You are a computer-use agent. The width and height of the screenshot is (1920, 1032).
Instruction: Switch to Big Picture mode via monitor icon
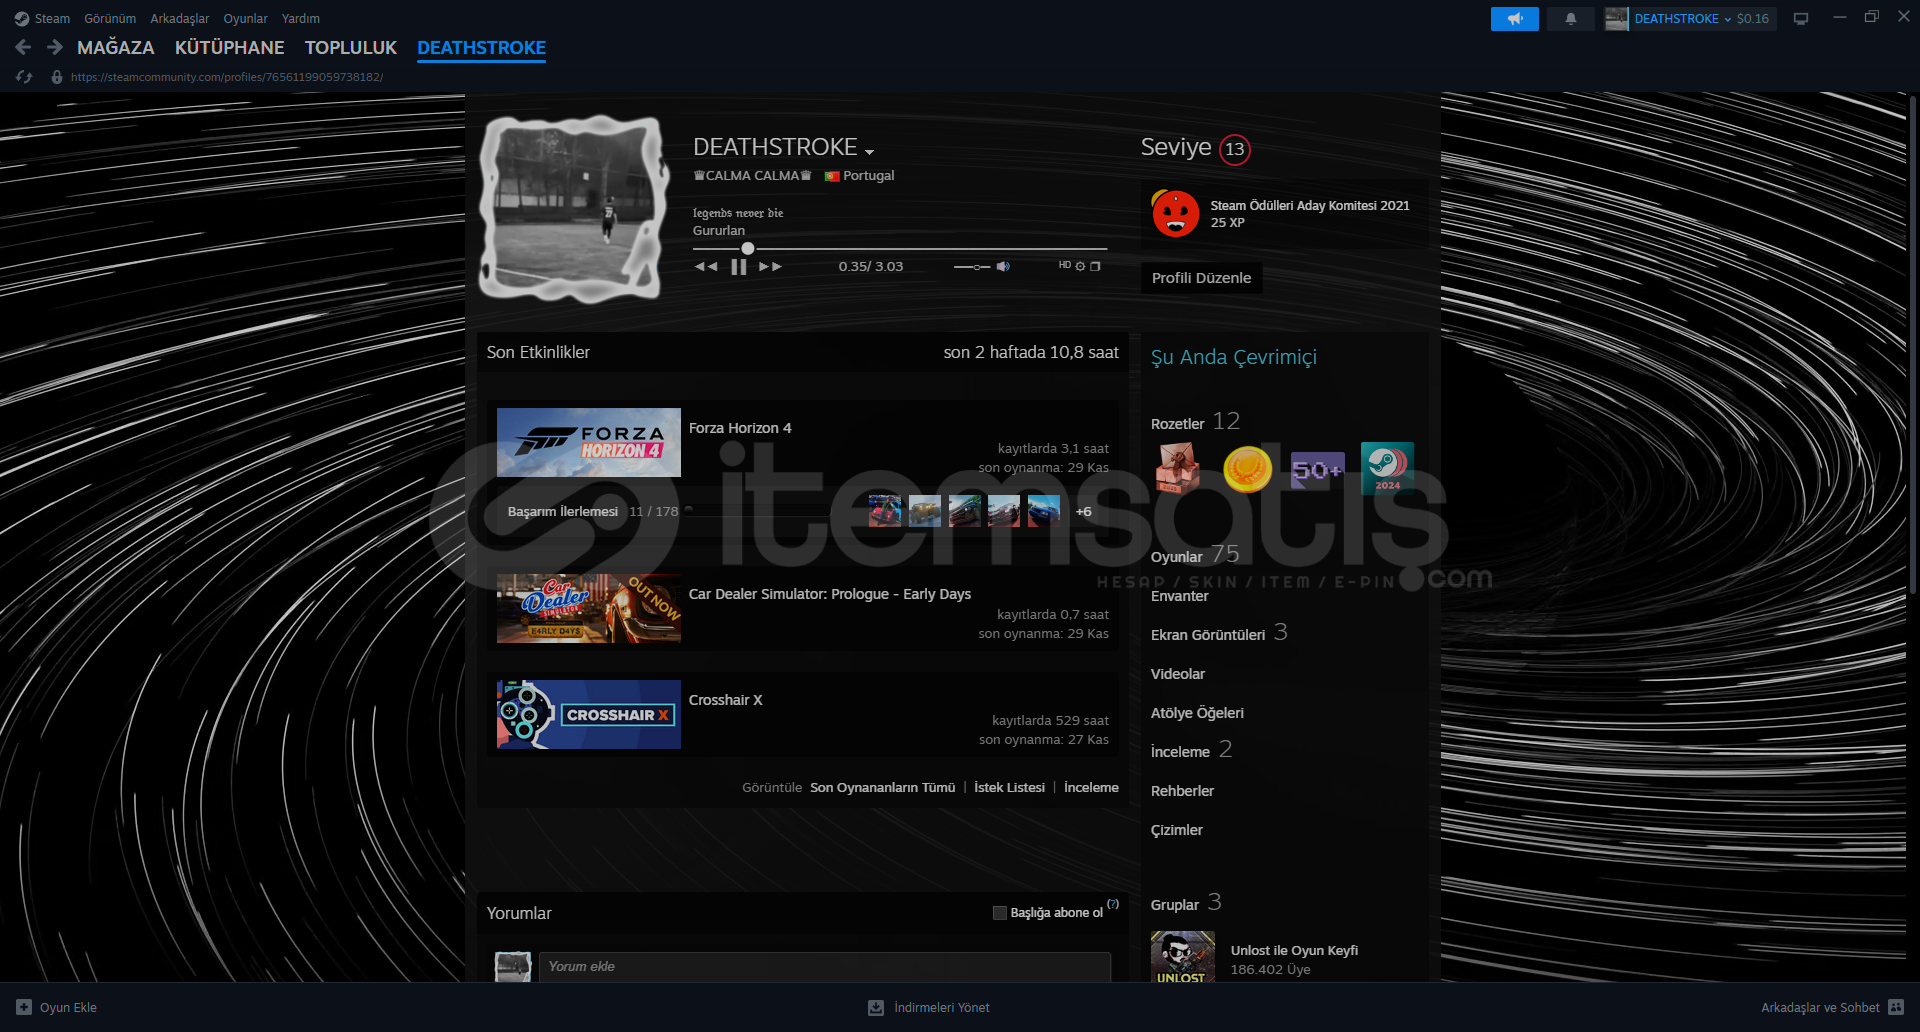(1801, 18)
